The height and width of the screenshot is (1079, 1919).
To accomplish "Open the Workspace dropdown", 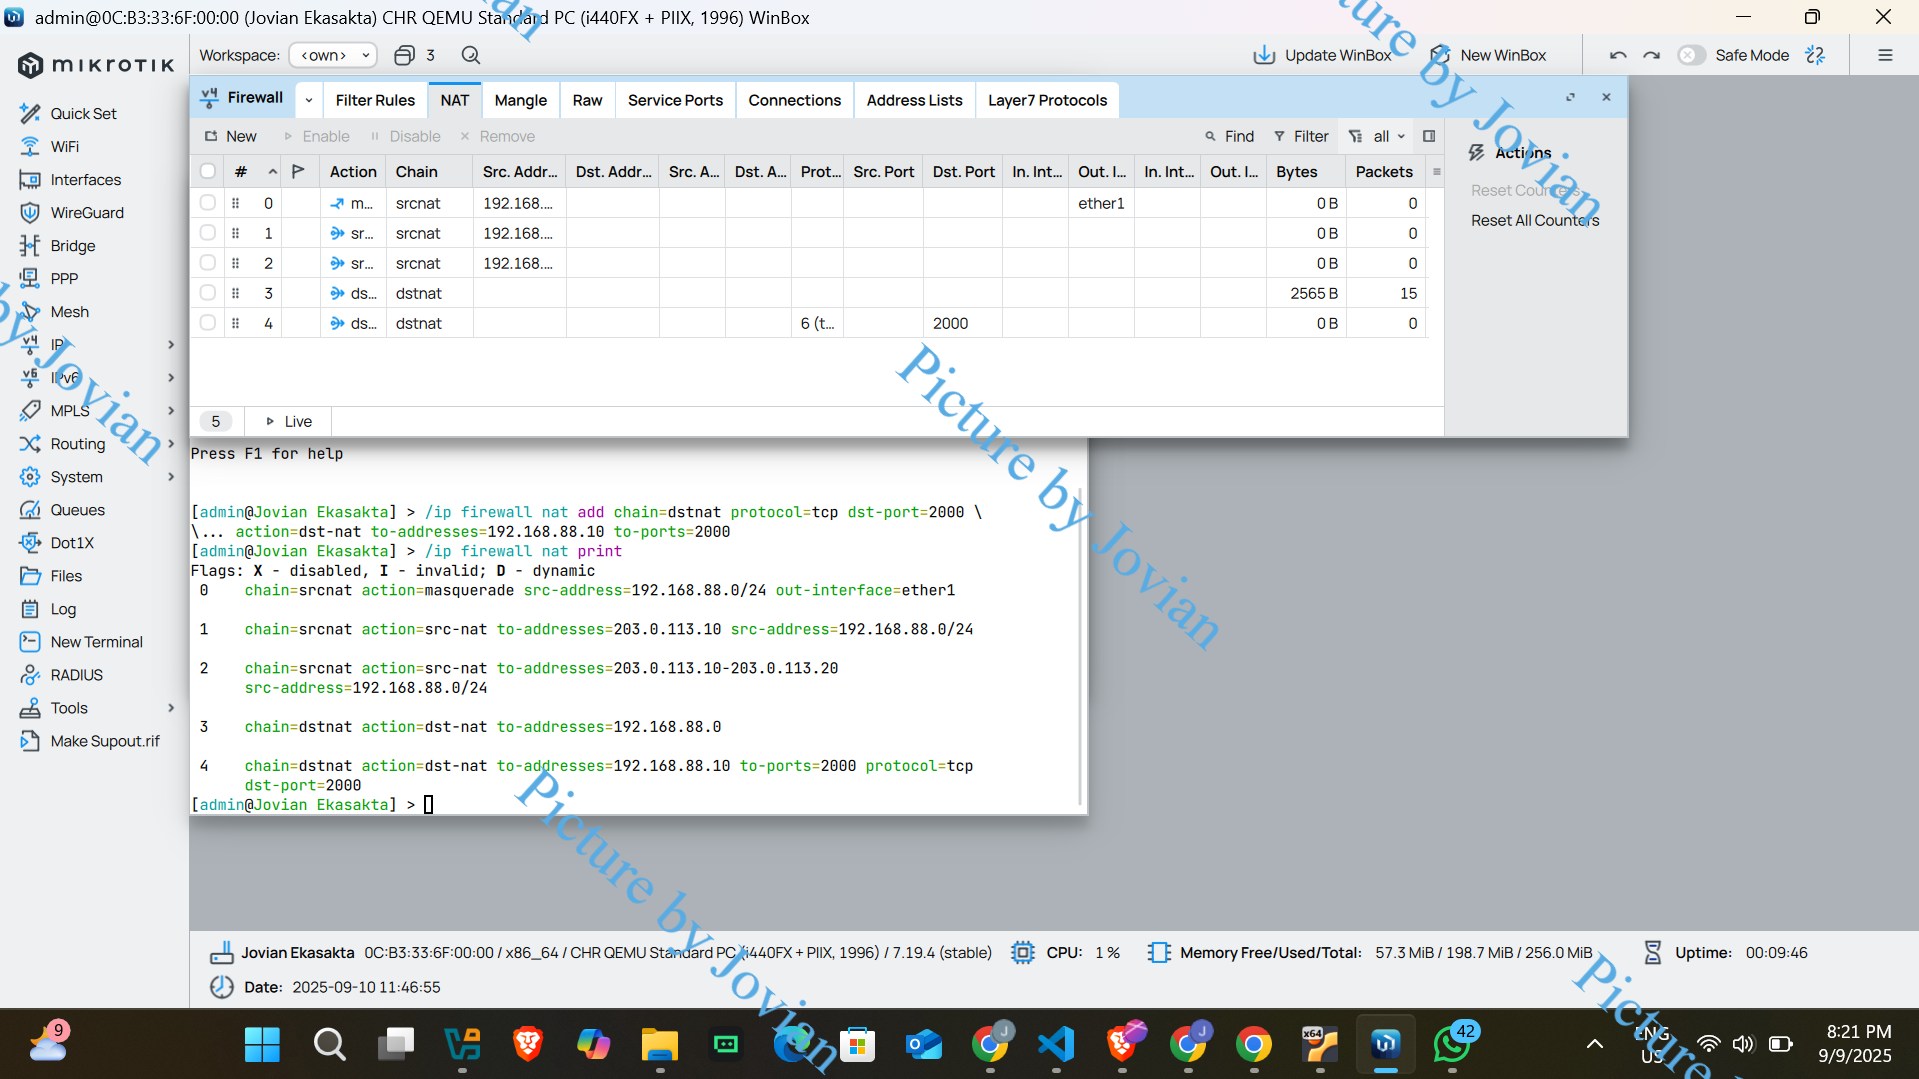I will click(333, 56).
